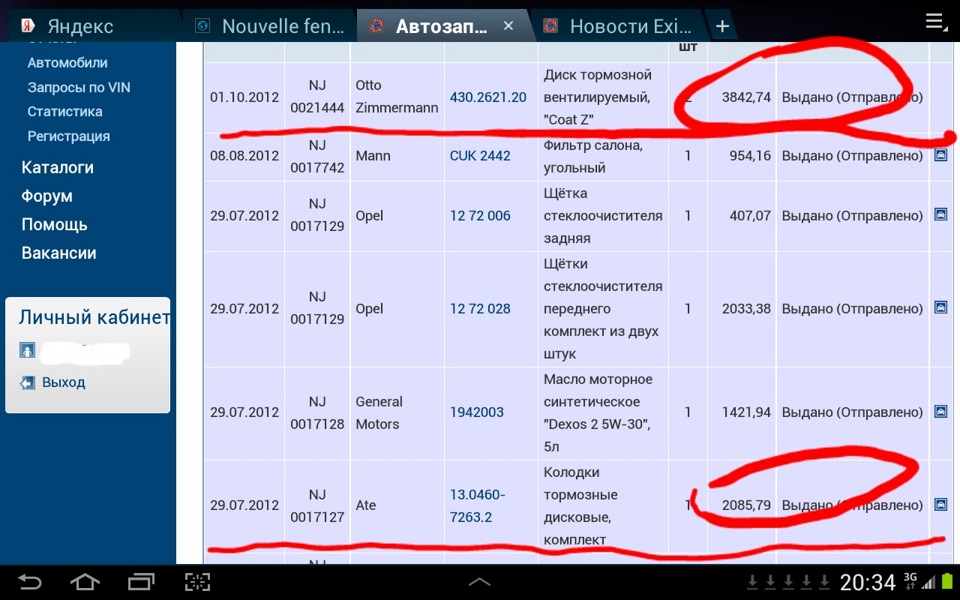The image size is (960, 600).
Task: Tap the battery indicator icon
Action: (948, 581)
